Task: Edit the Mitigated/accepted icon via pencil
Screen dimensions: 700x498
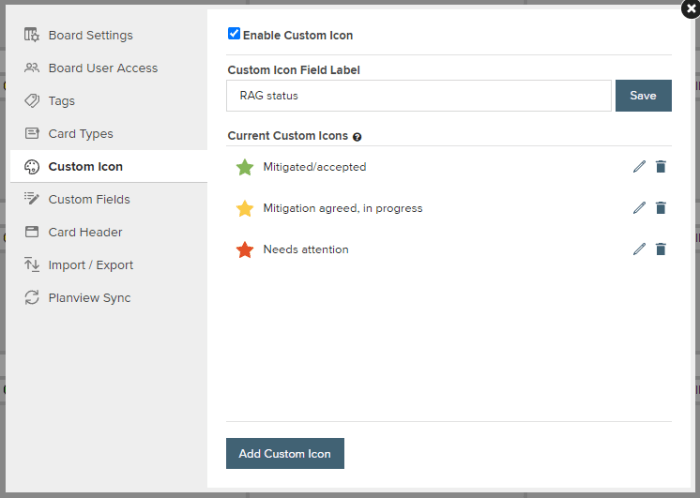Action: point(639,167)
